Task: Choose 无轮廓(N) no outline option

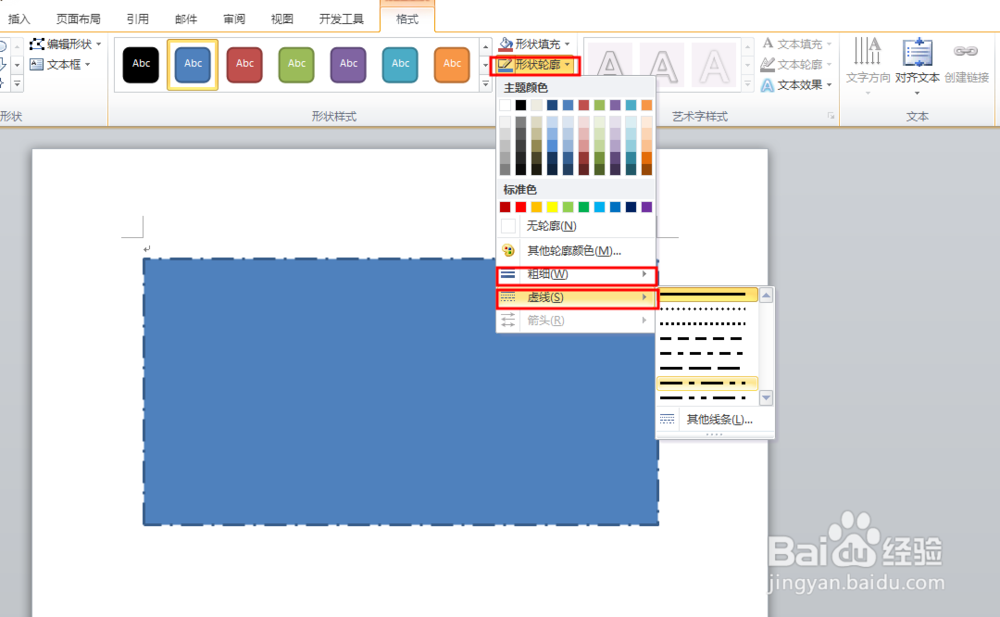Action: coord(576,226)
